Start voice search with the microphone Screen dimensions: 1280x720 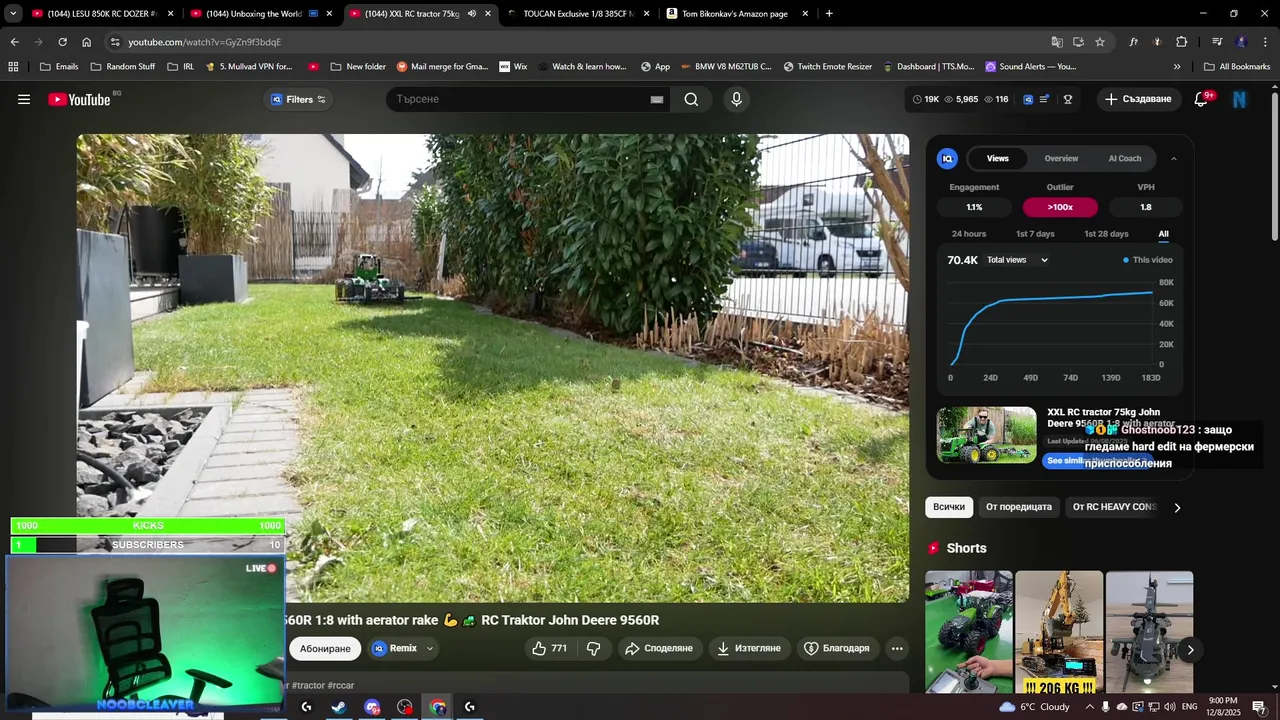[x=736, y=99]
